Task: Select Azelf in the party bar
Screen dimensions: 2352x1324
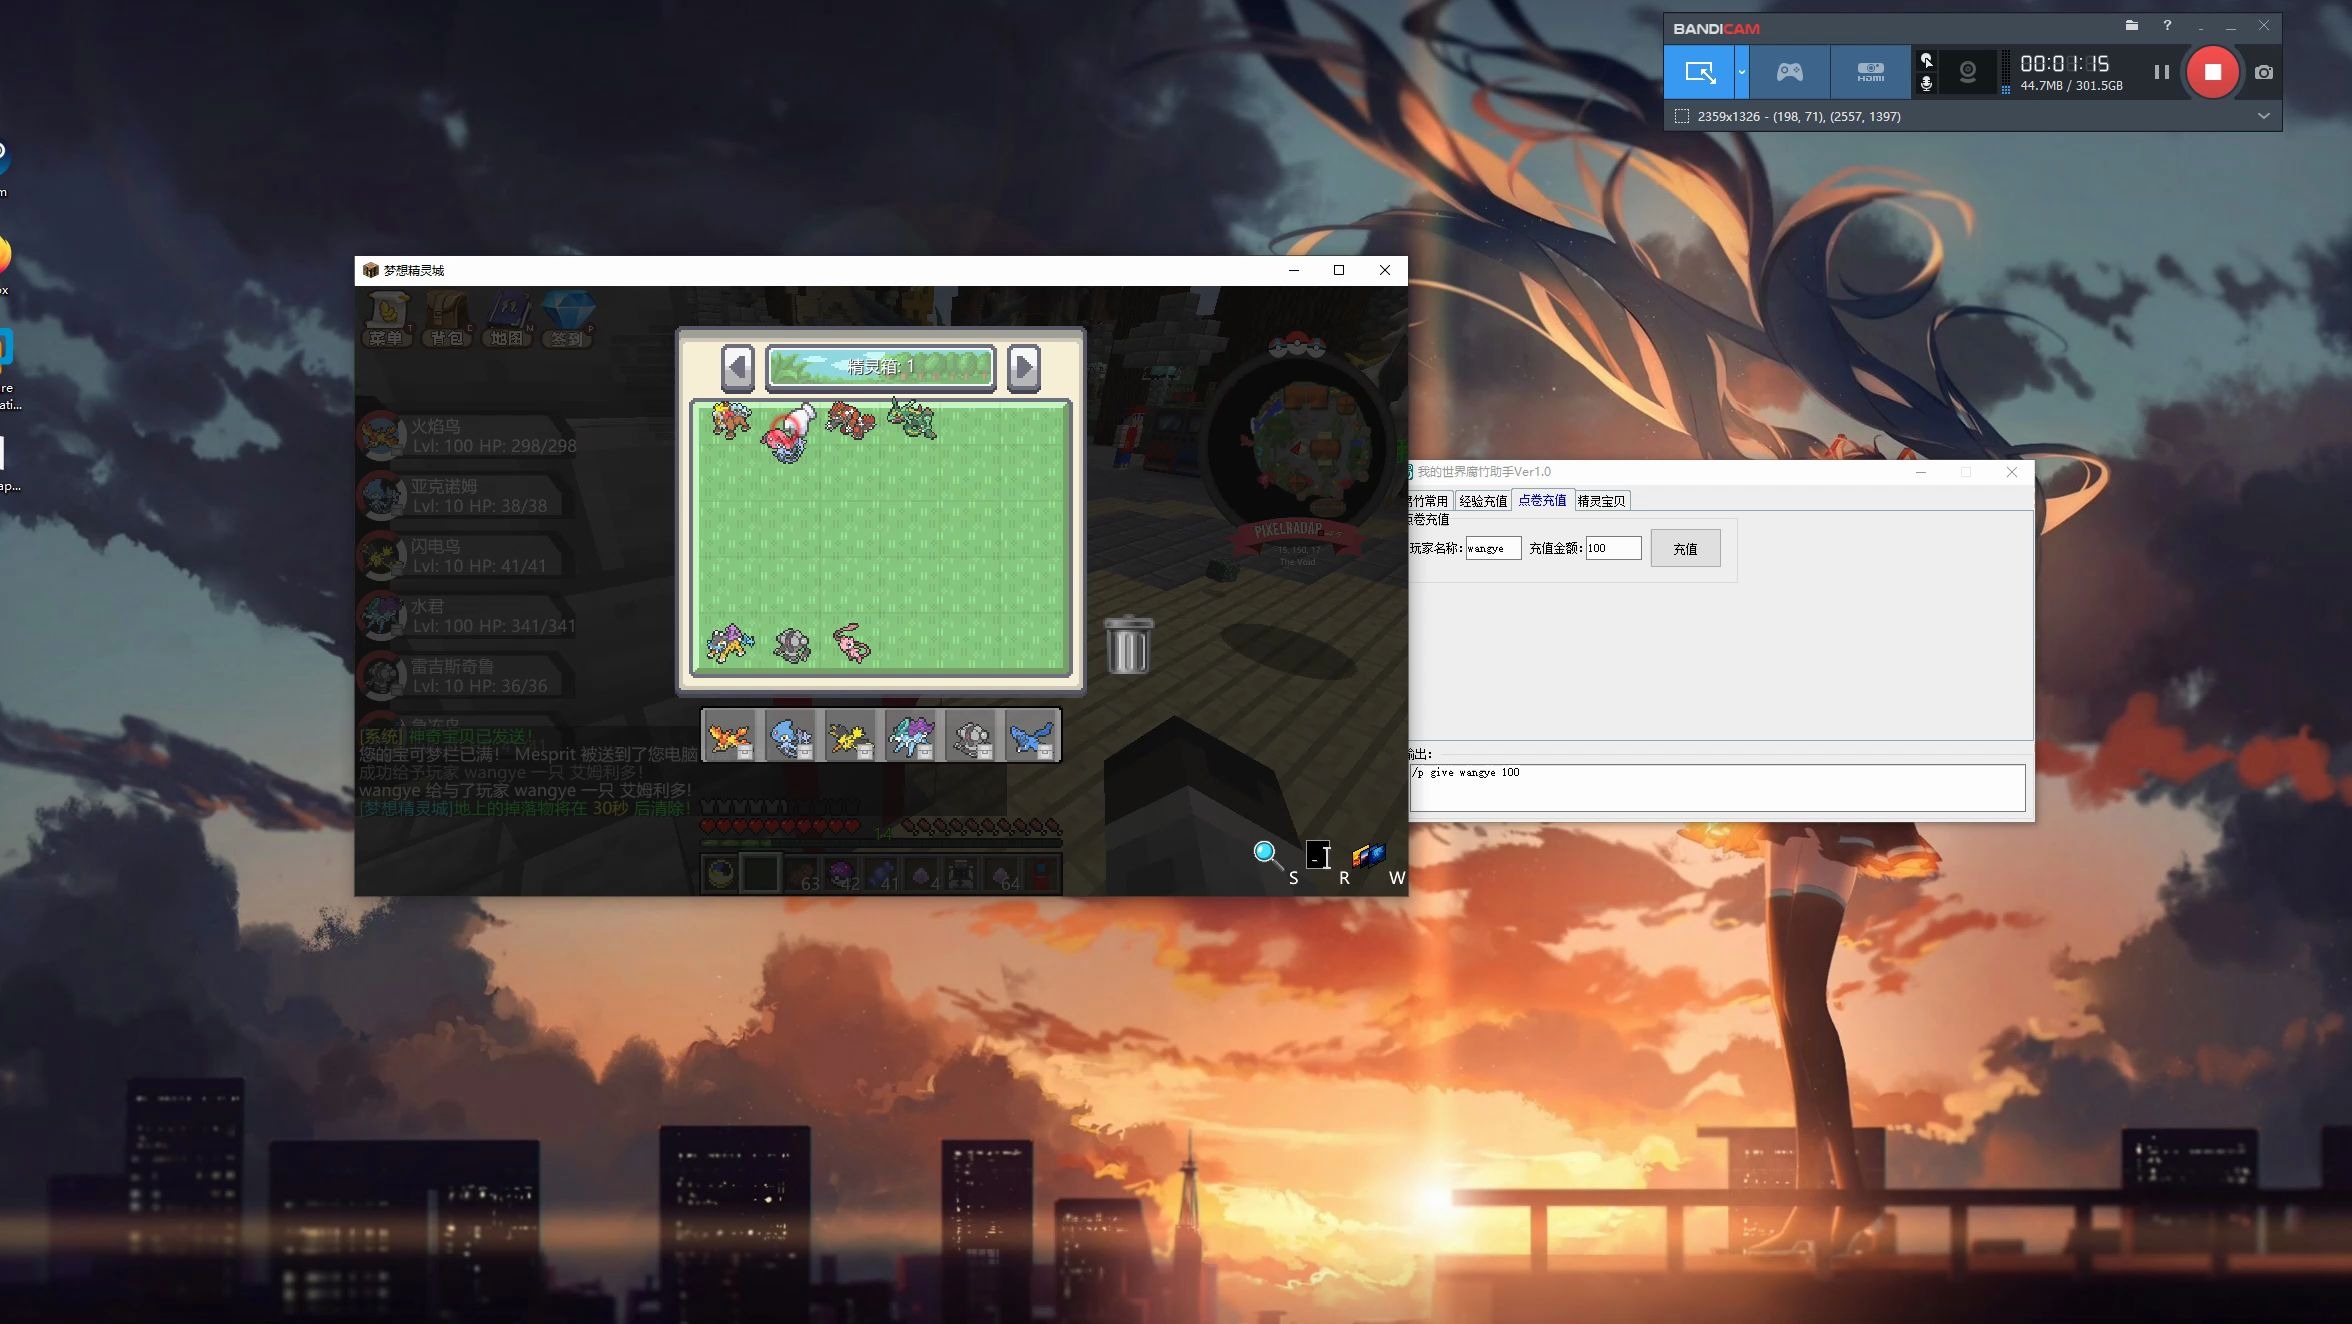Action: tap(791, 736)
